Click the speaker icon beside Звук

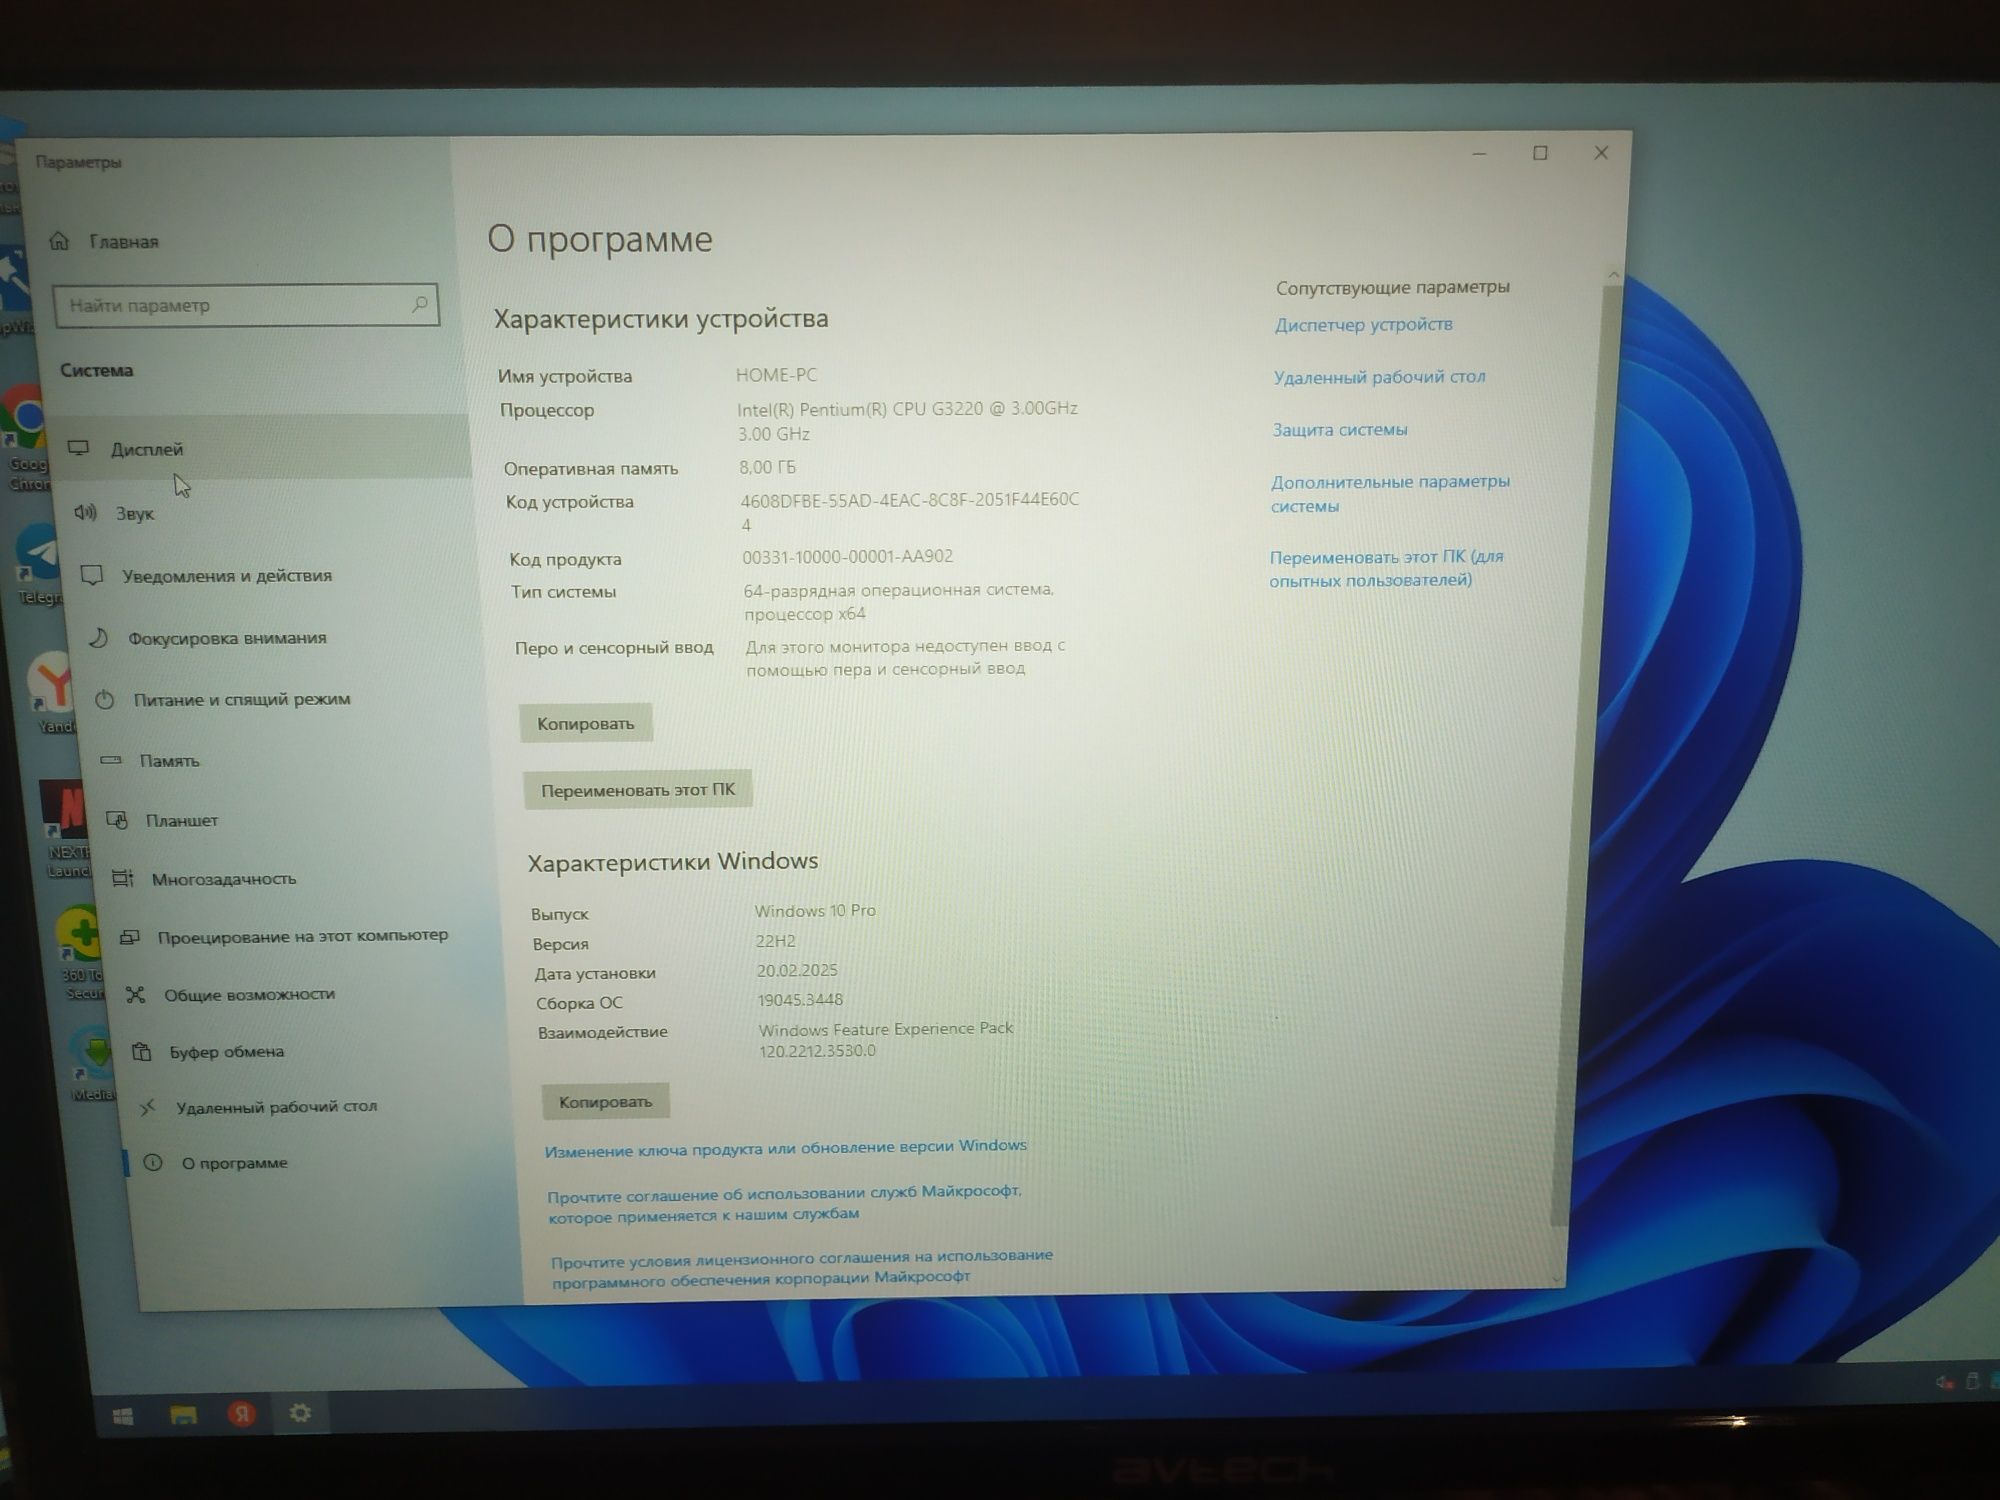click(x=85, y=513)
